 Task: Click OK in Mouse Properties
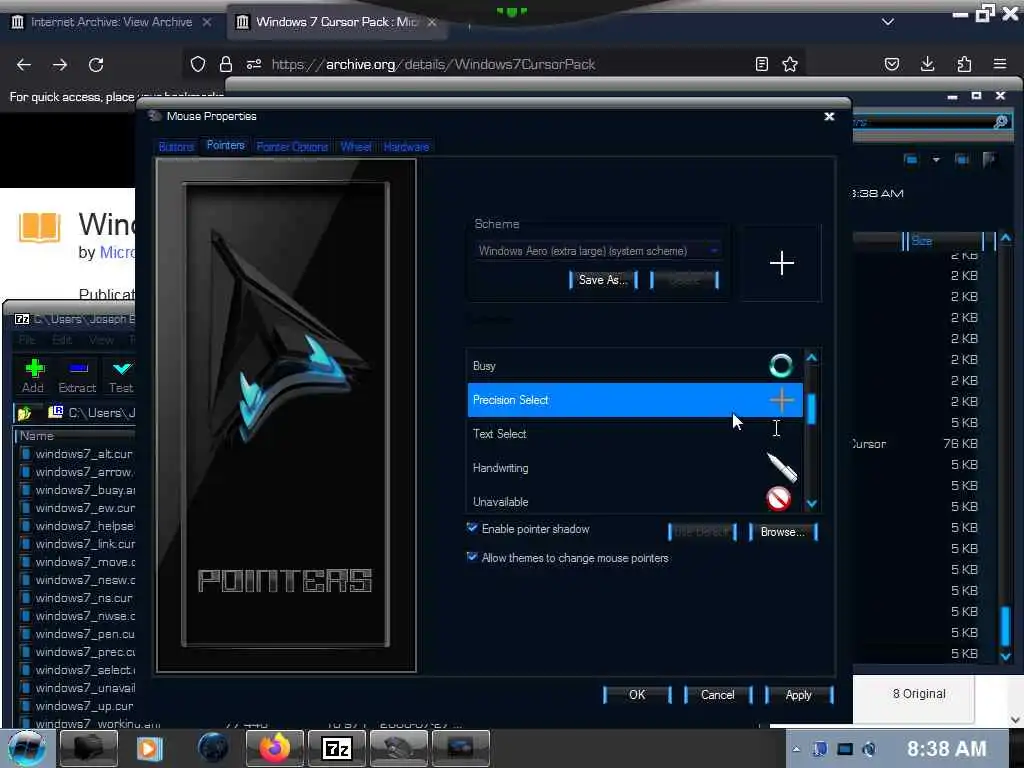[637, 695]
